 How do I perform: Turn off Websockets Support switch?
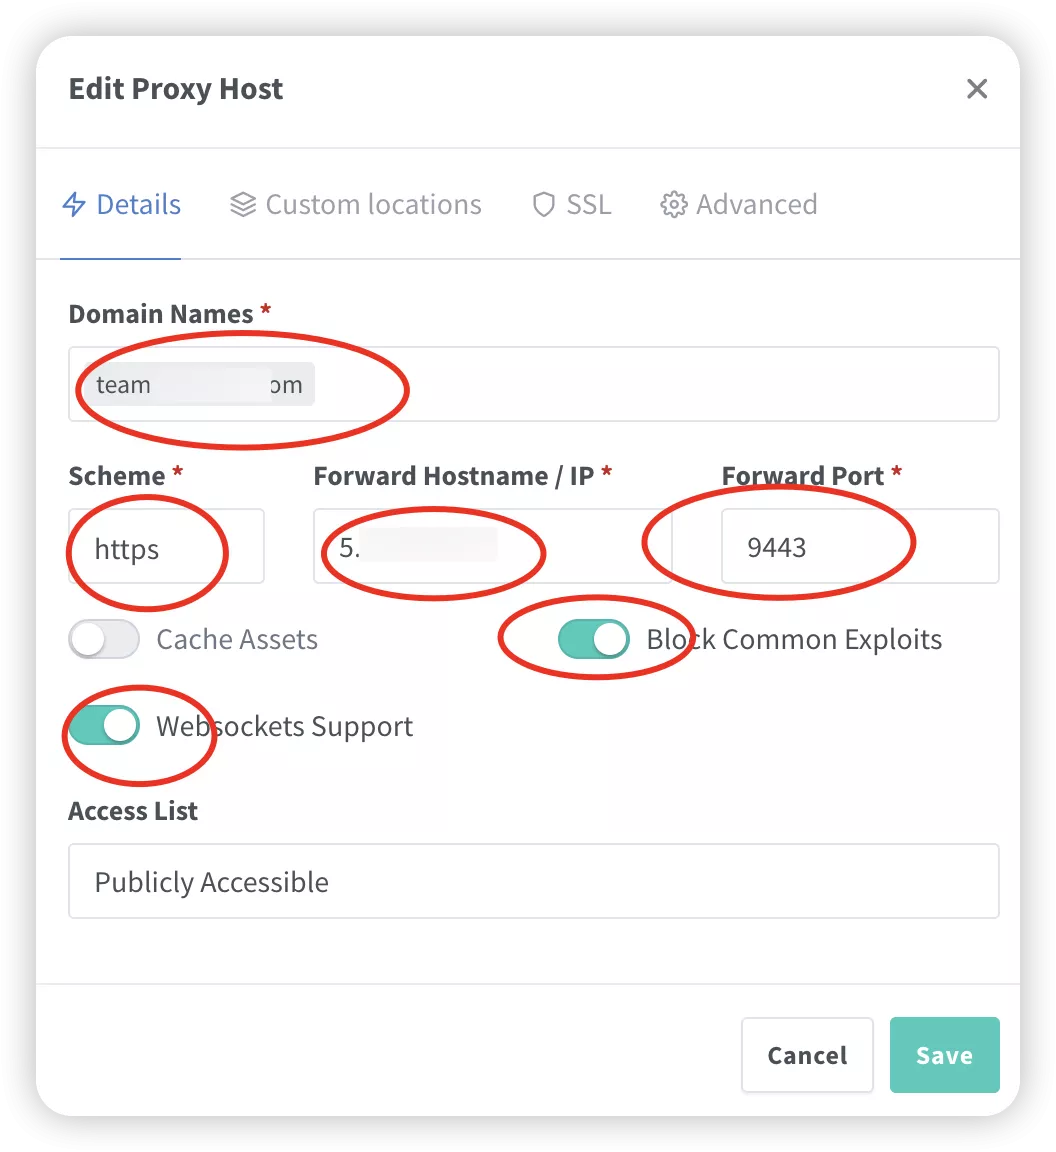click(104, 726)
